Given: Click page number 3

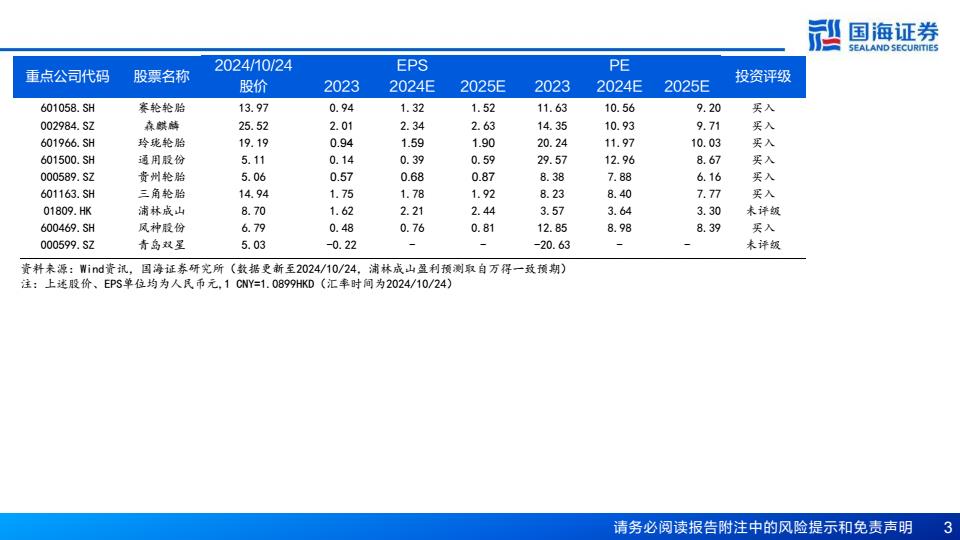Looking at the screenshot, I should 948,527.
